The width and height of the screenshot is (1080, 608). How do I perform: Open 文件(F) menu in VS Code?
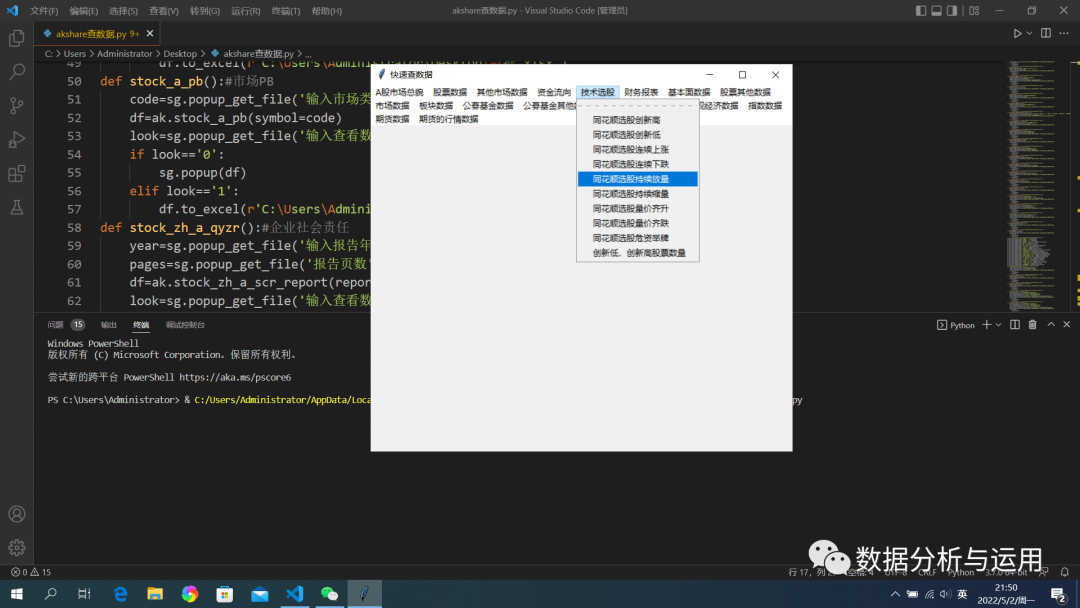pos(44,11)
